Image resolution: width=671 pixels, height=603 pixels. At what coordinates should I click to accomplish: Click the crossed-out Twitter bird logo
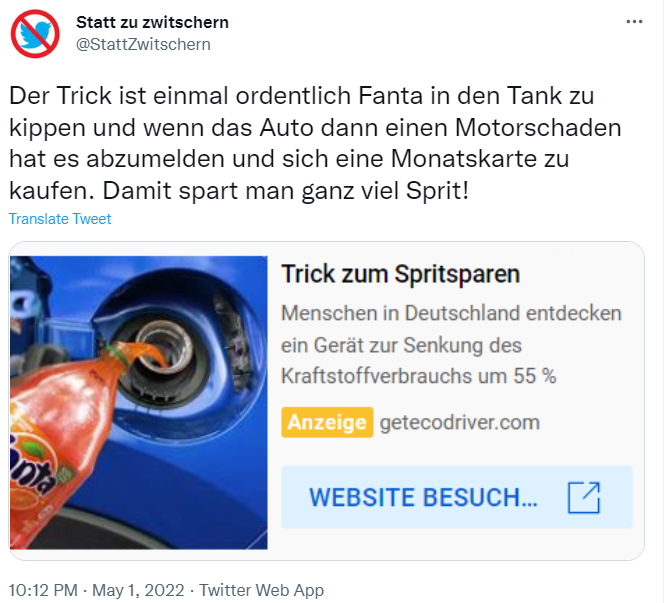(35, 34)
